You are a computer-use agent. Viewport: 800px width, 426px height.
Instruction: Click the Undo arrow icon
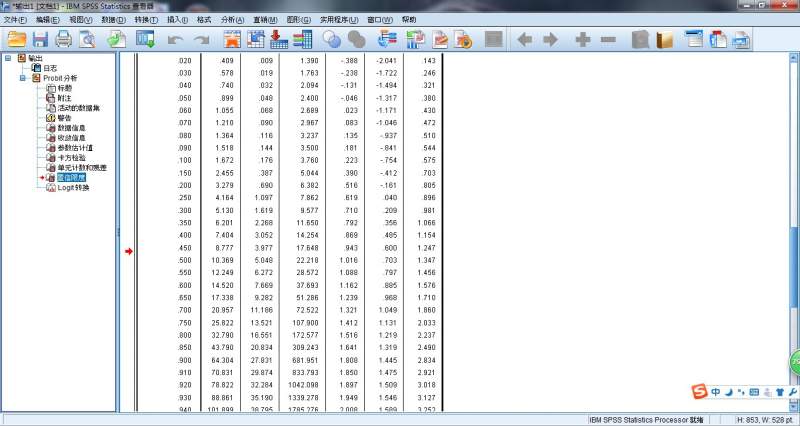click(x=175, y=40)
